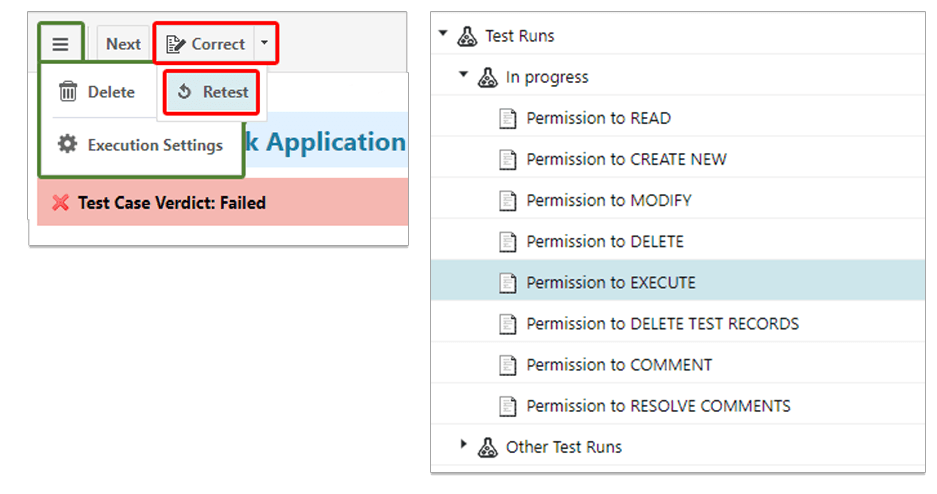Select Execution Settings menu entry

pyautogui.click(x=155, y=145)
